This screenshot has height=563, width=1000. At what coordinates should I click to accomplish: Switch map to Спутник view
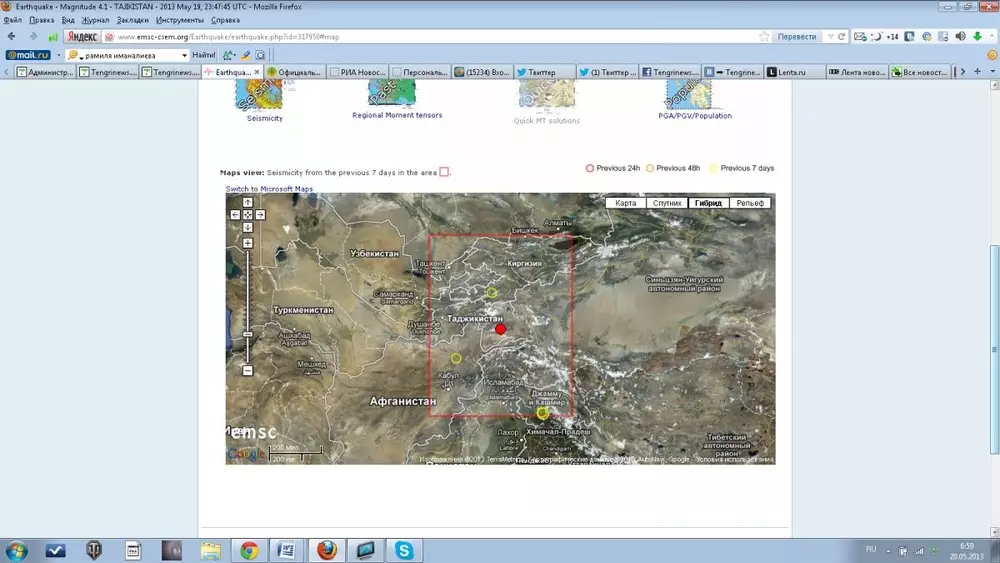point(667,203)
